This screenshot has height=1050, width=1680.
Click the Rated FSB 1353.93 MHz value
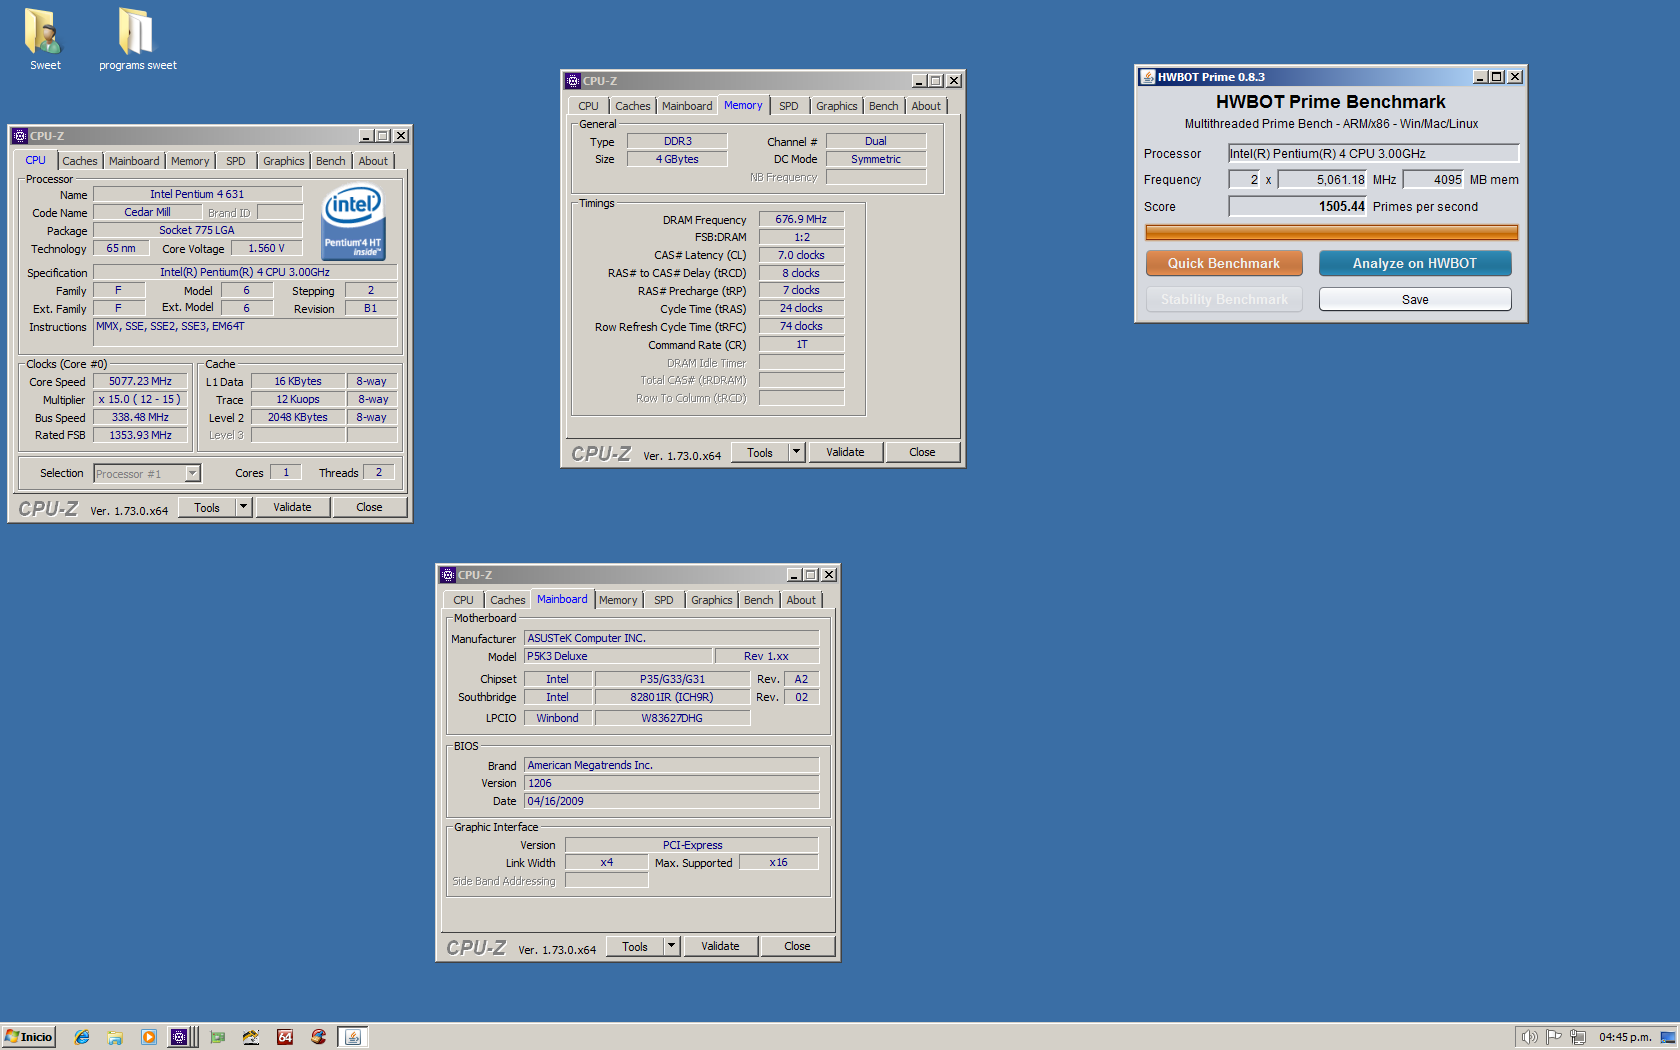point(140,436)
